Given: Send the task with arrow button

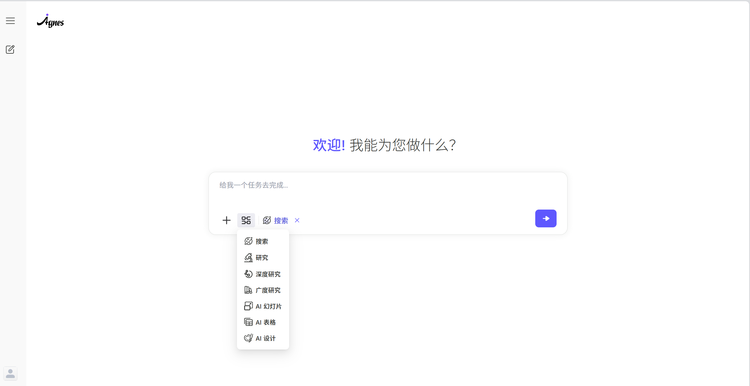Looking at the screenshot, I should pyautogui.click(x=546, y=219).
